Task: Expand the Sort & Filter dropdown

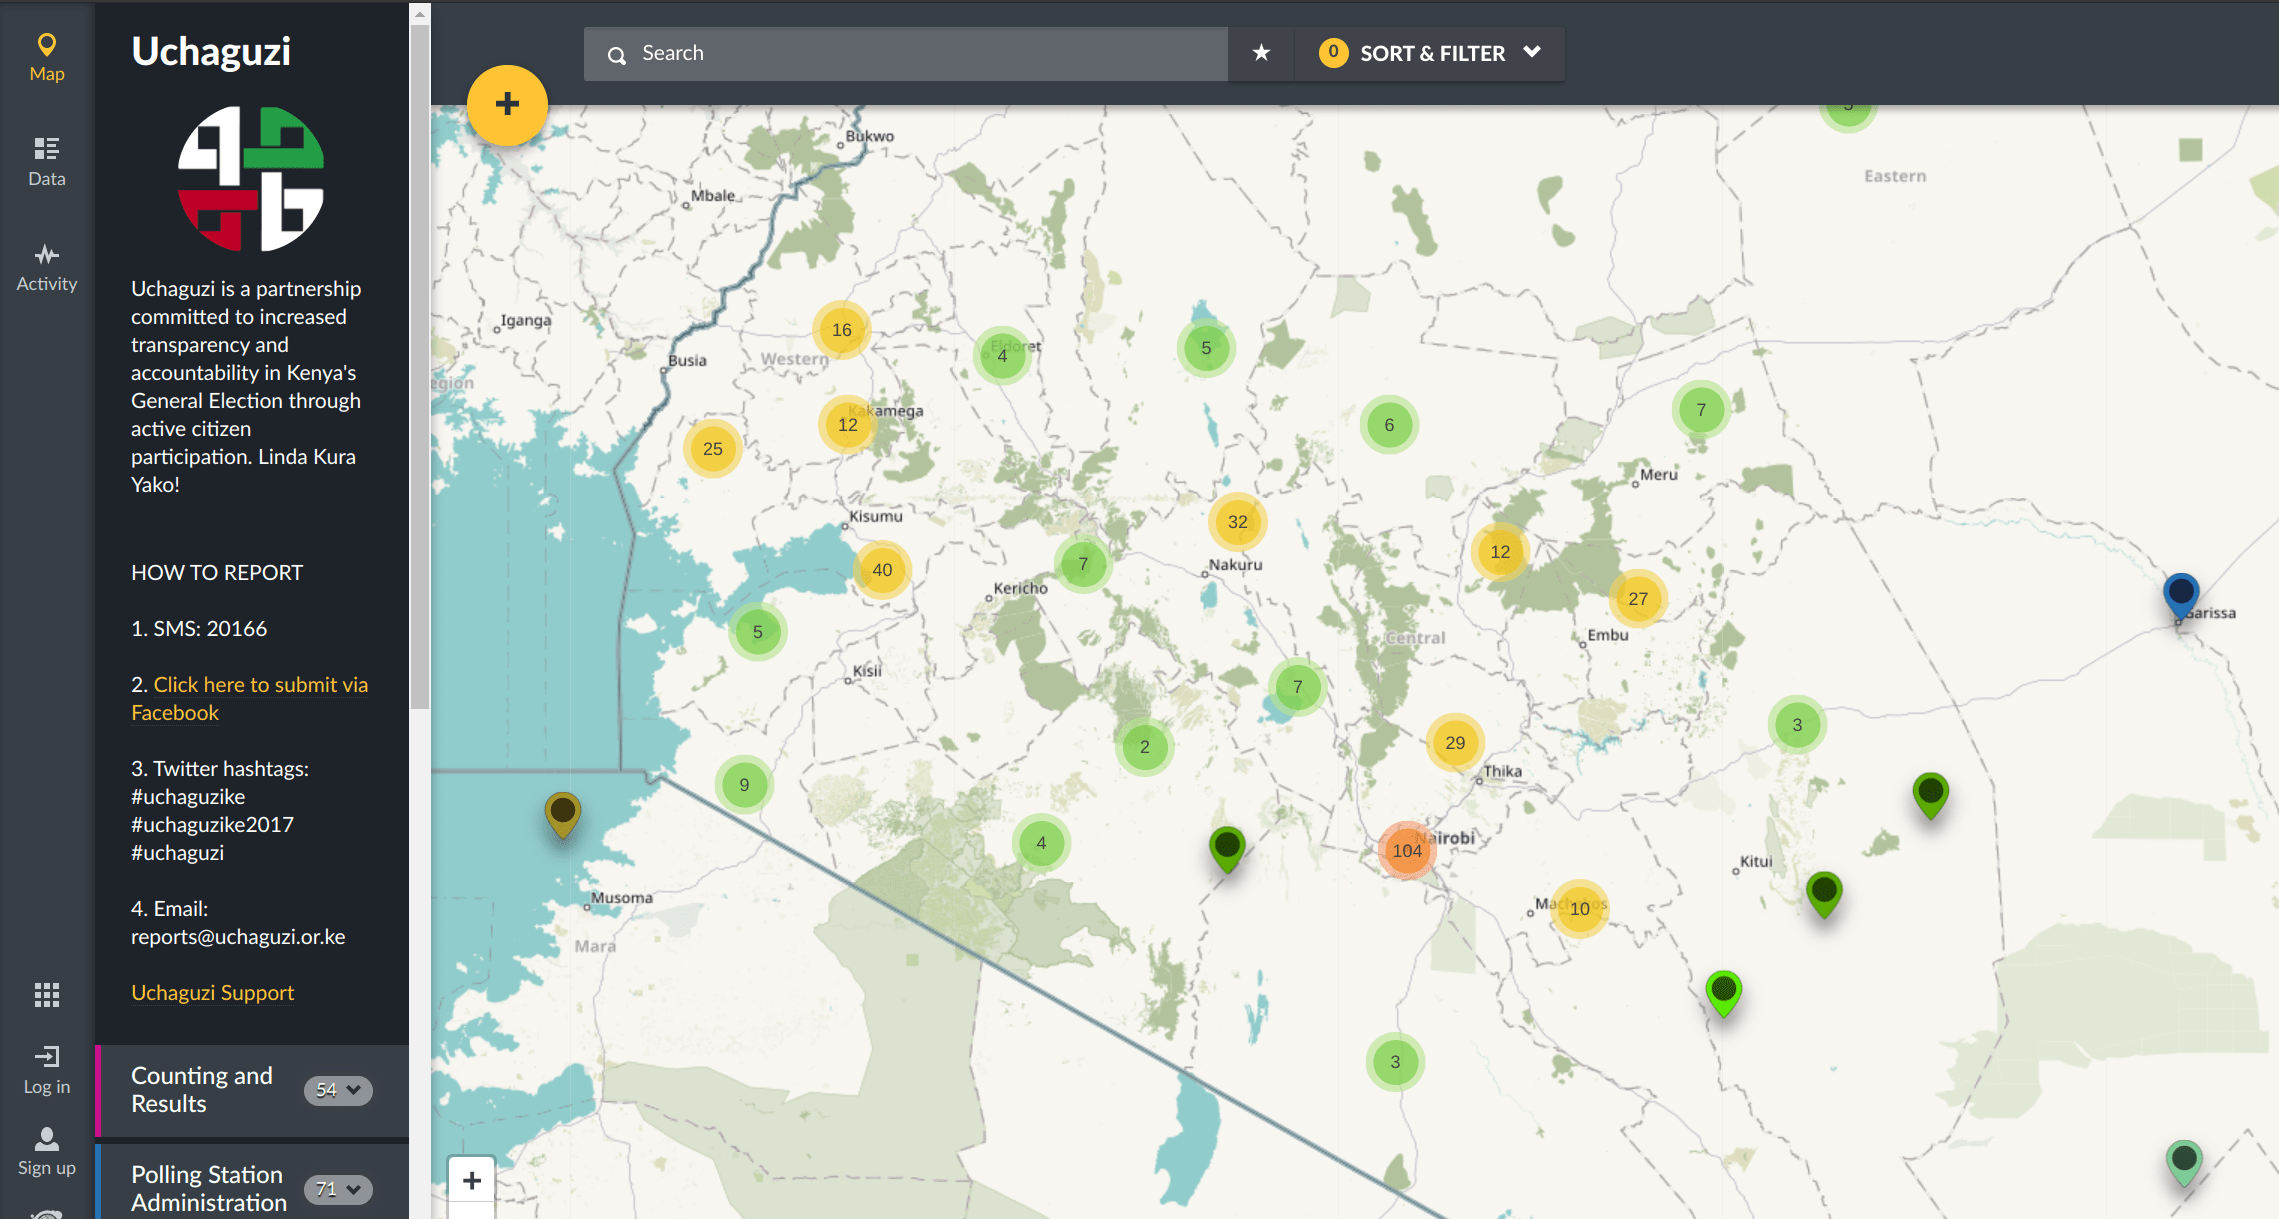Action: coord(1430,53)
